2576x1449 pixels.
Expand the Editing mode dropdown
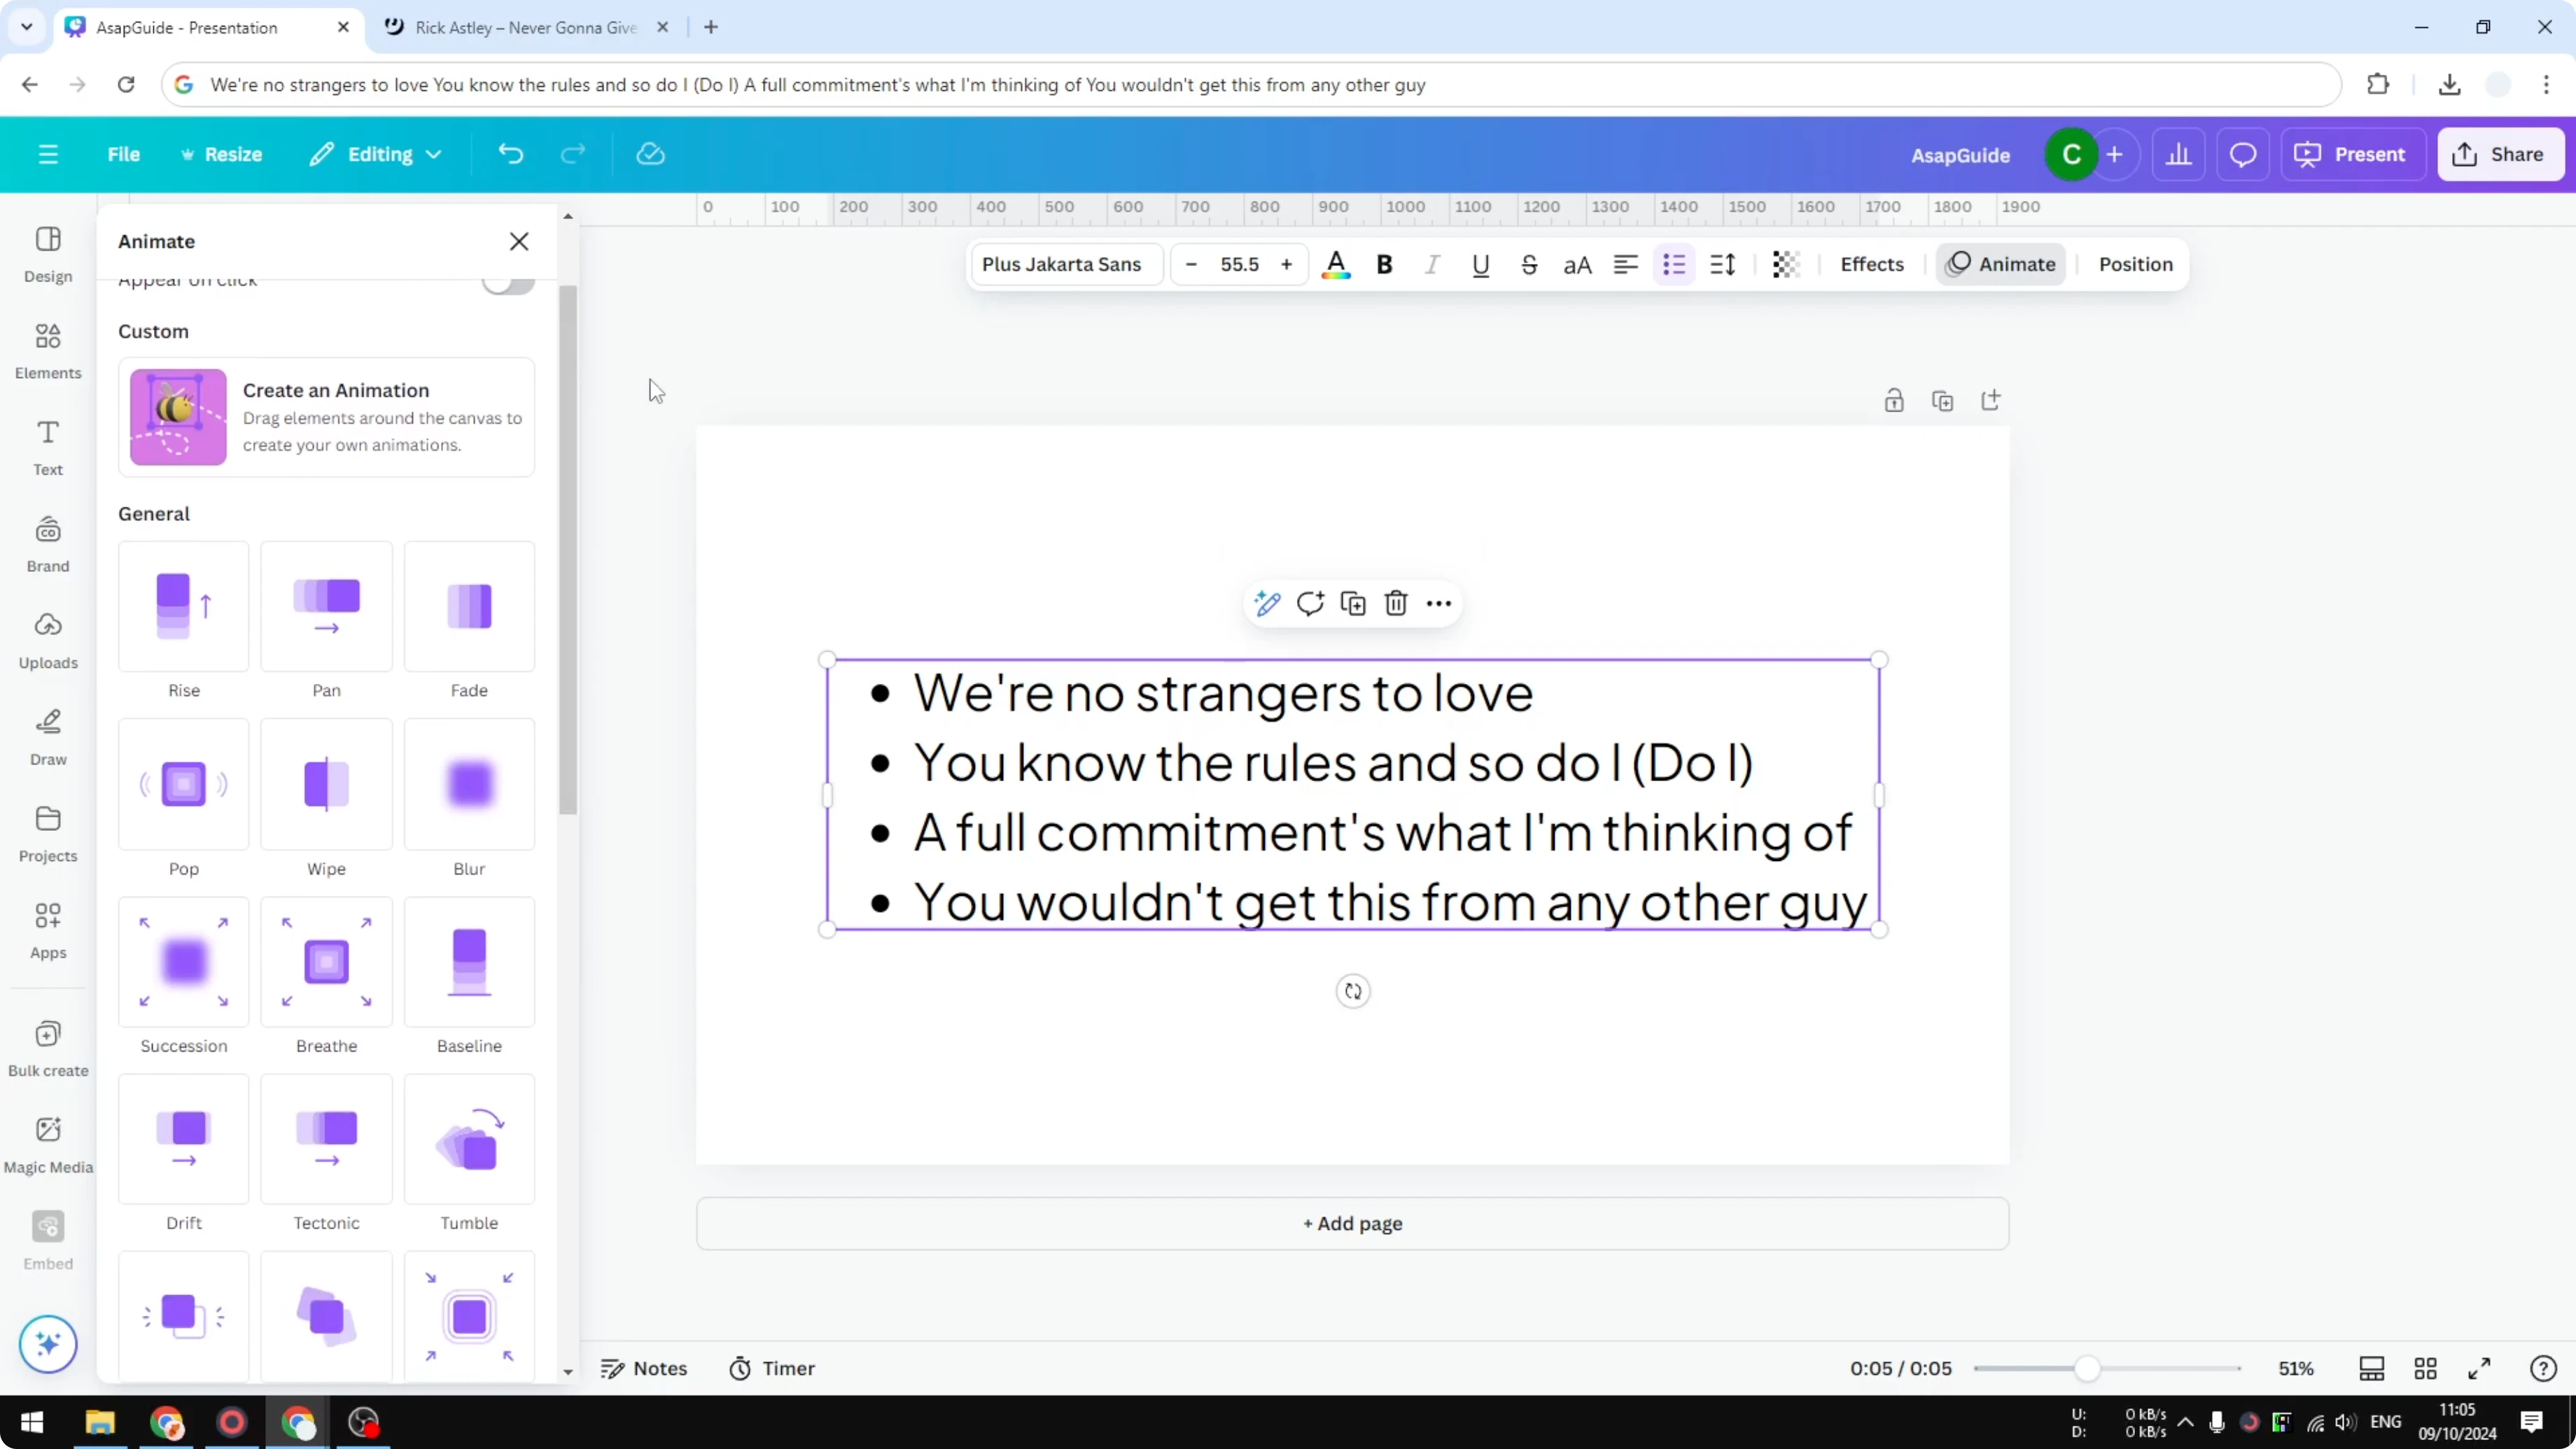point(375,154)
